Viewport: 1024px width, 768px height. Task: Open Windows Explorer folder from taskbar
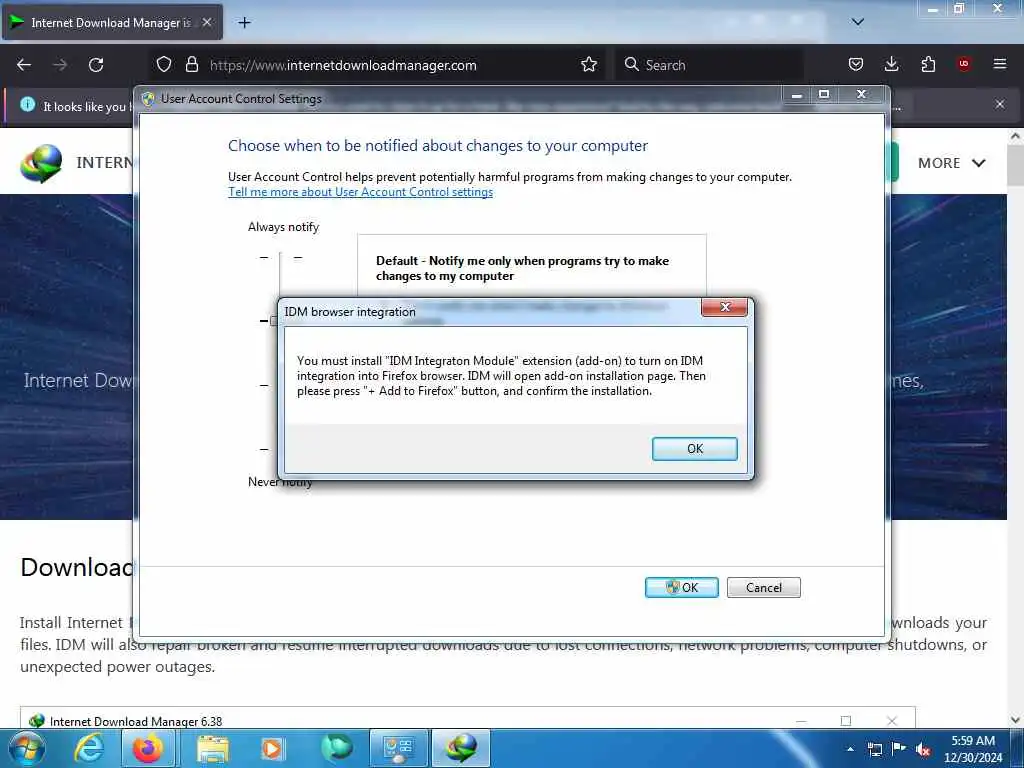(212, 749)
